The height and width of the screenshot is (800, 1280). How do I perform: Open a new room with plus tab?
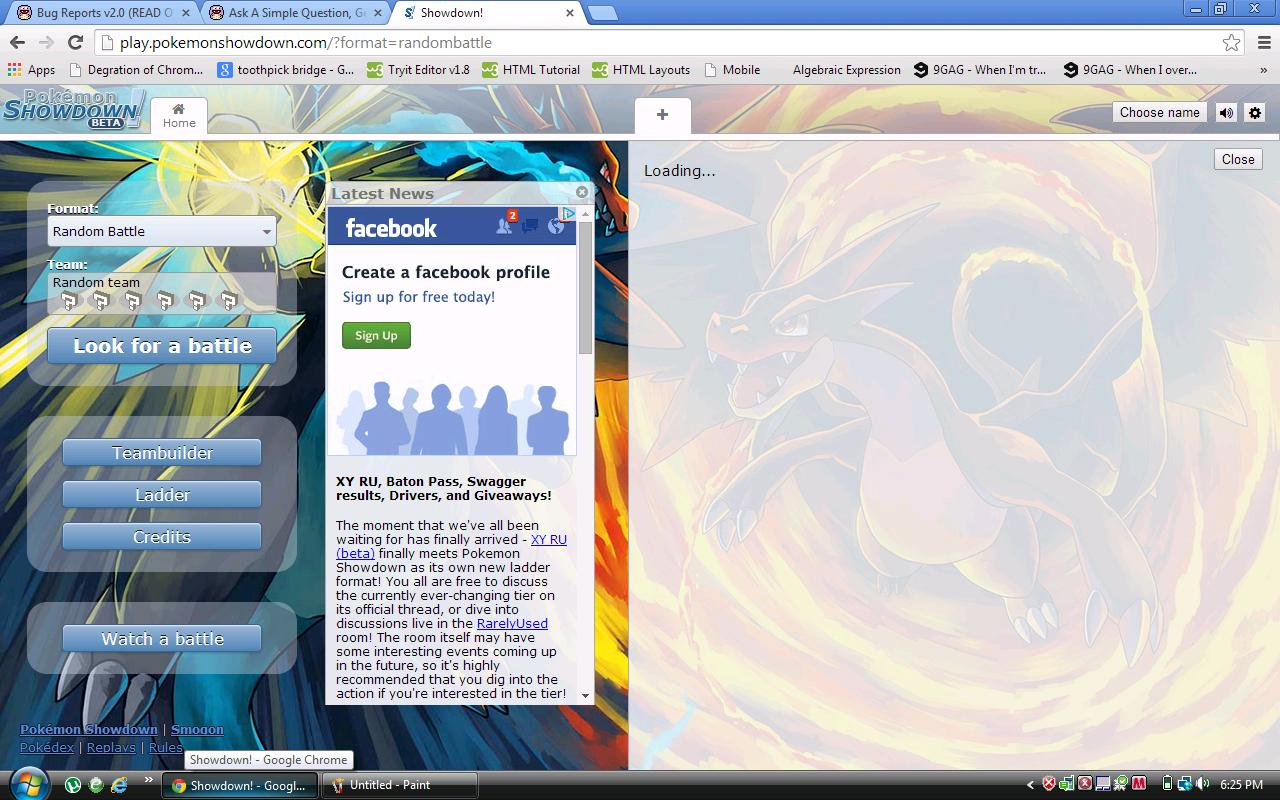coord(662,115)
